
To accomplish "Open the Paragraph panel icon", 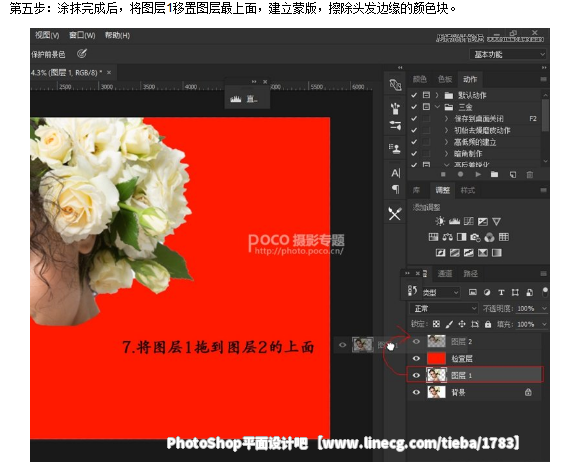I will (x=395, y=190).
